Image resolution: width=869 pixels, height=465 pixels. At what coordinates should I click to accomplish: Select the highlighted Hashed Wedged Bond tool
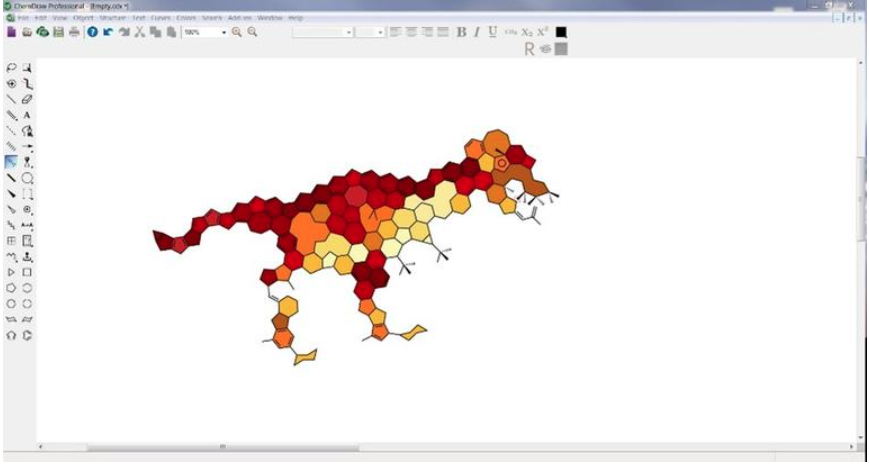(x=11, y=162)
